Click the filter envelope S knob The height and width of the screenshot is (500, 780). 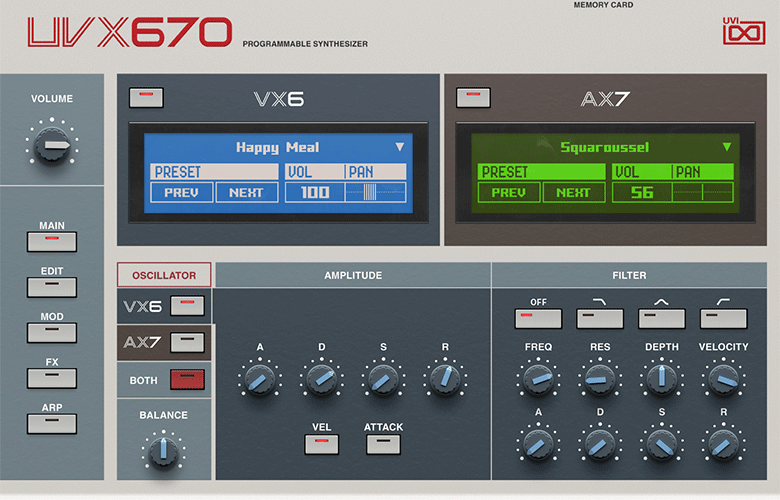(662, 445)
